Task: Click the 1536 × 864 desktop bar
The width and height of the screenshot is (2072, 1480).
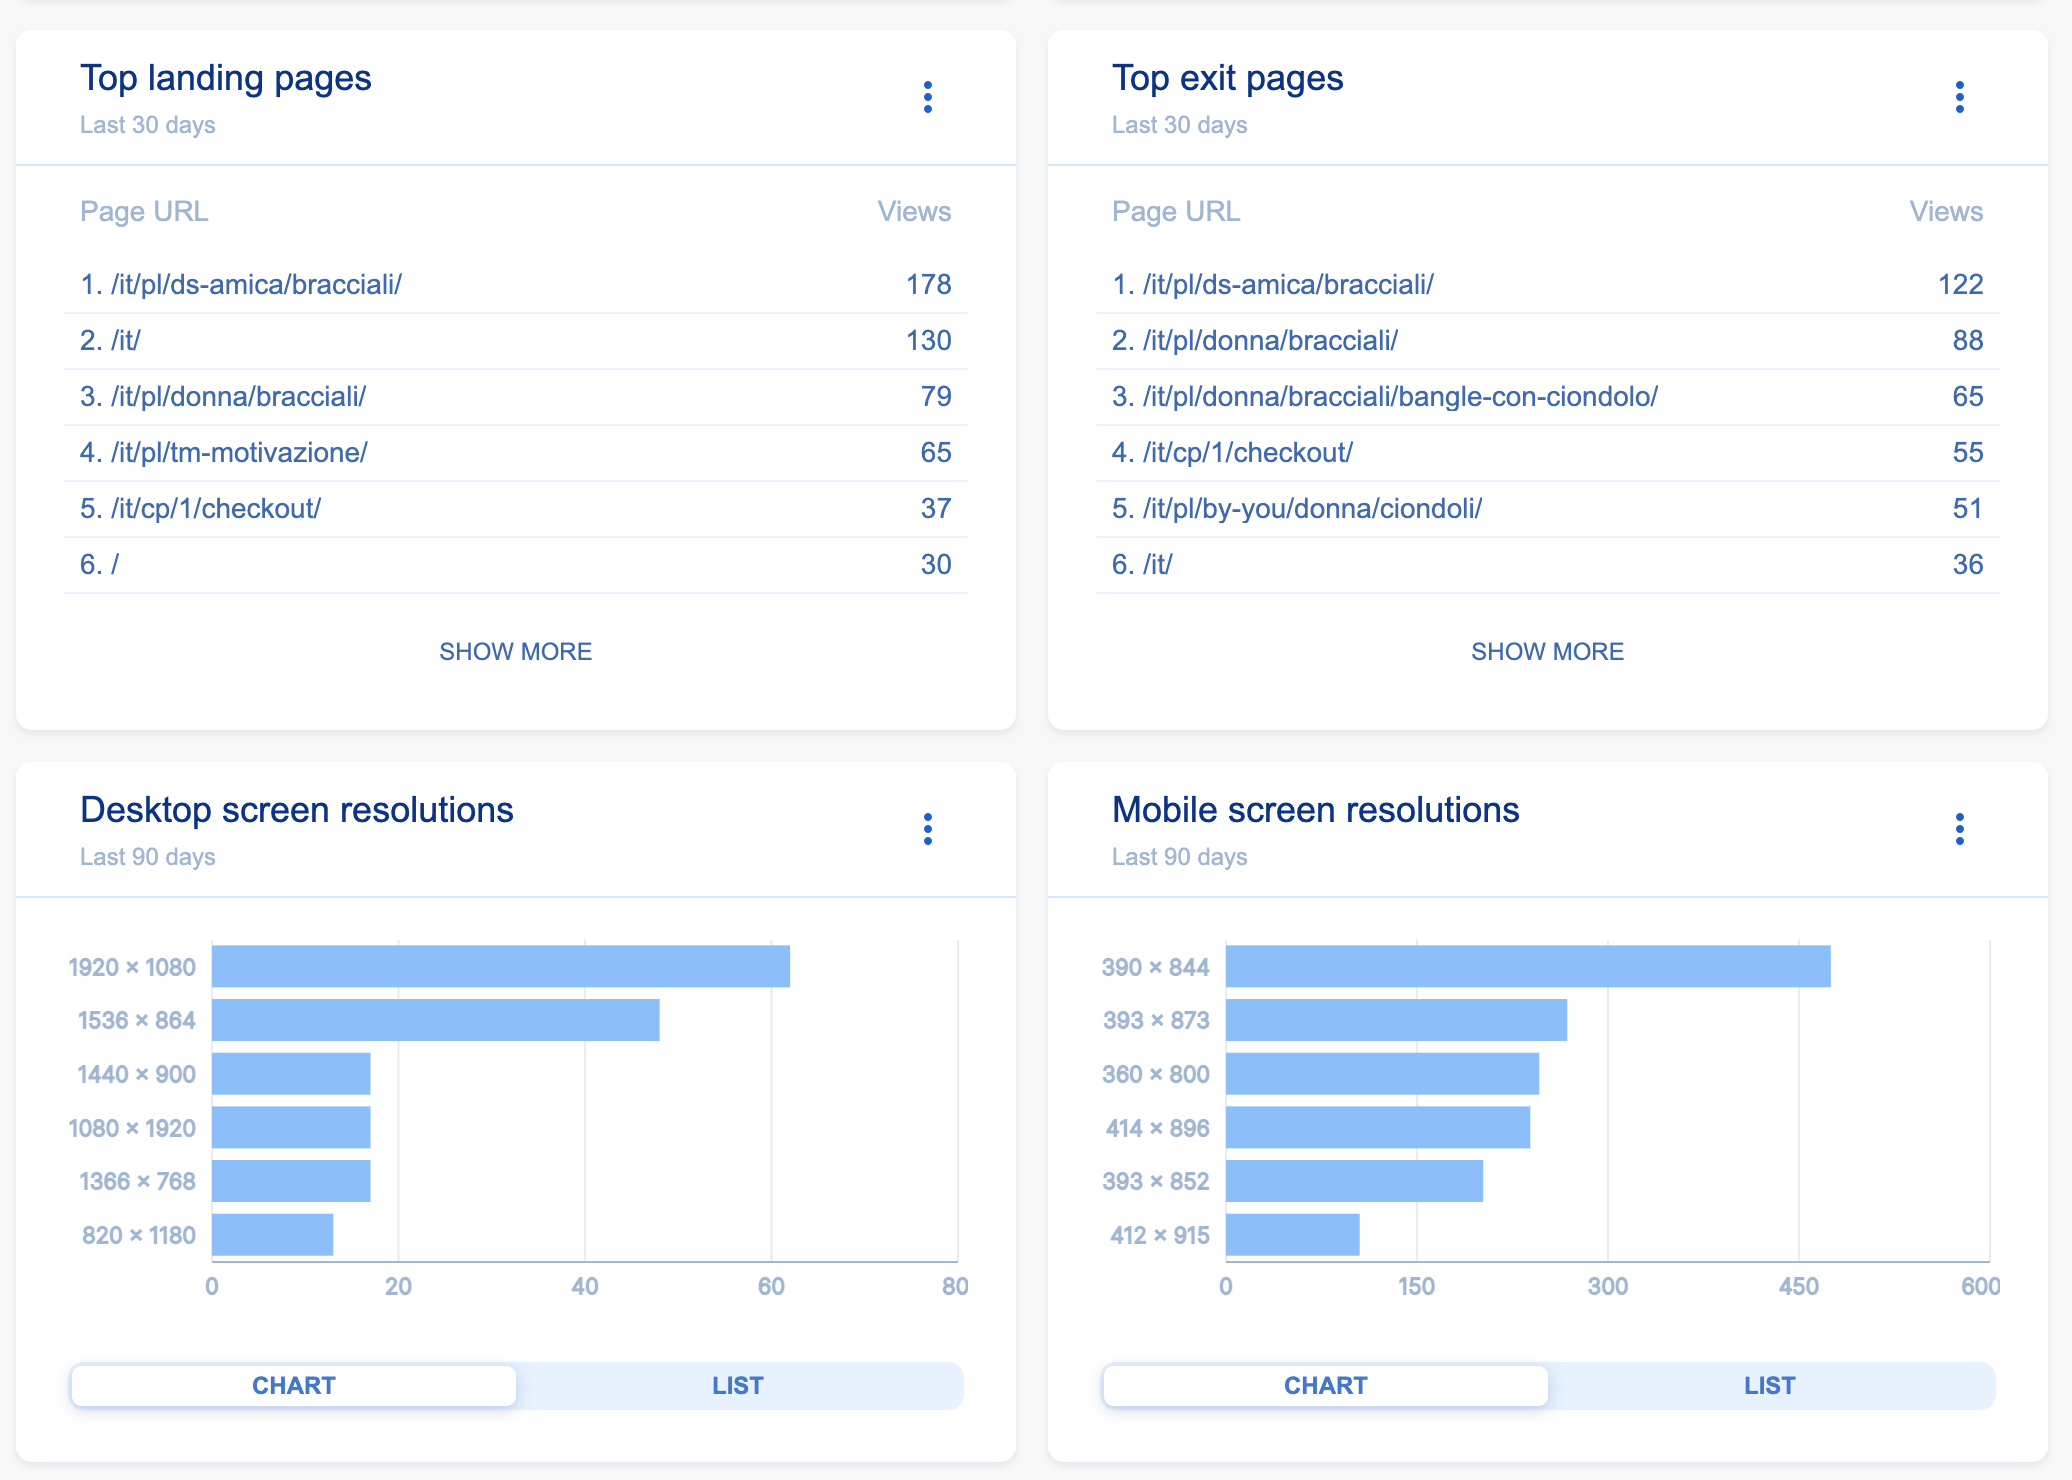Action: coord(435,1021)
